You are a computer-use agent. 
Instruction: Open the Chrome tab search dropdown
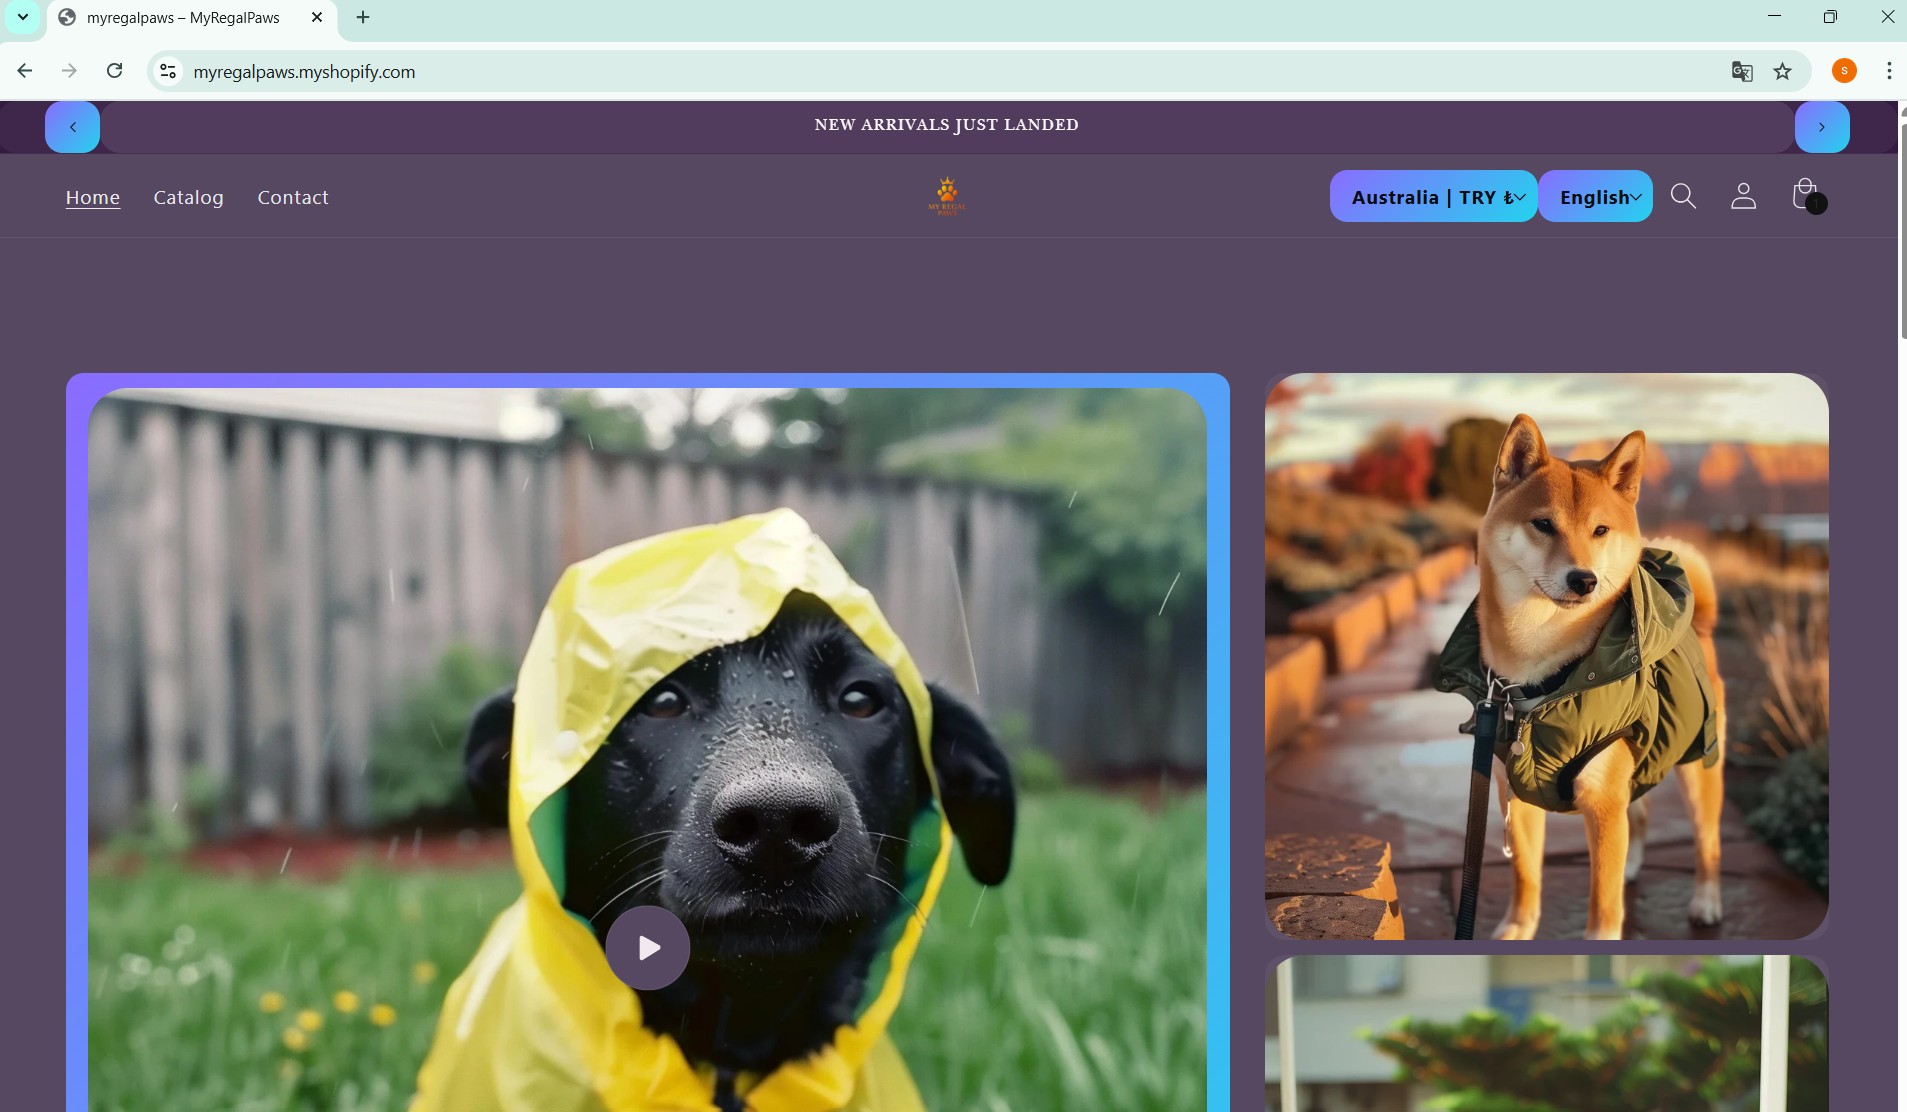tap(23, 17)
